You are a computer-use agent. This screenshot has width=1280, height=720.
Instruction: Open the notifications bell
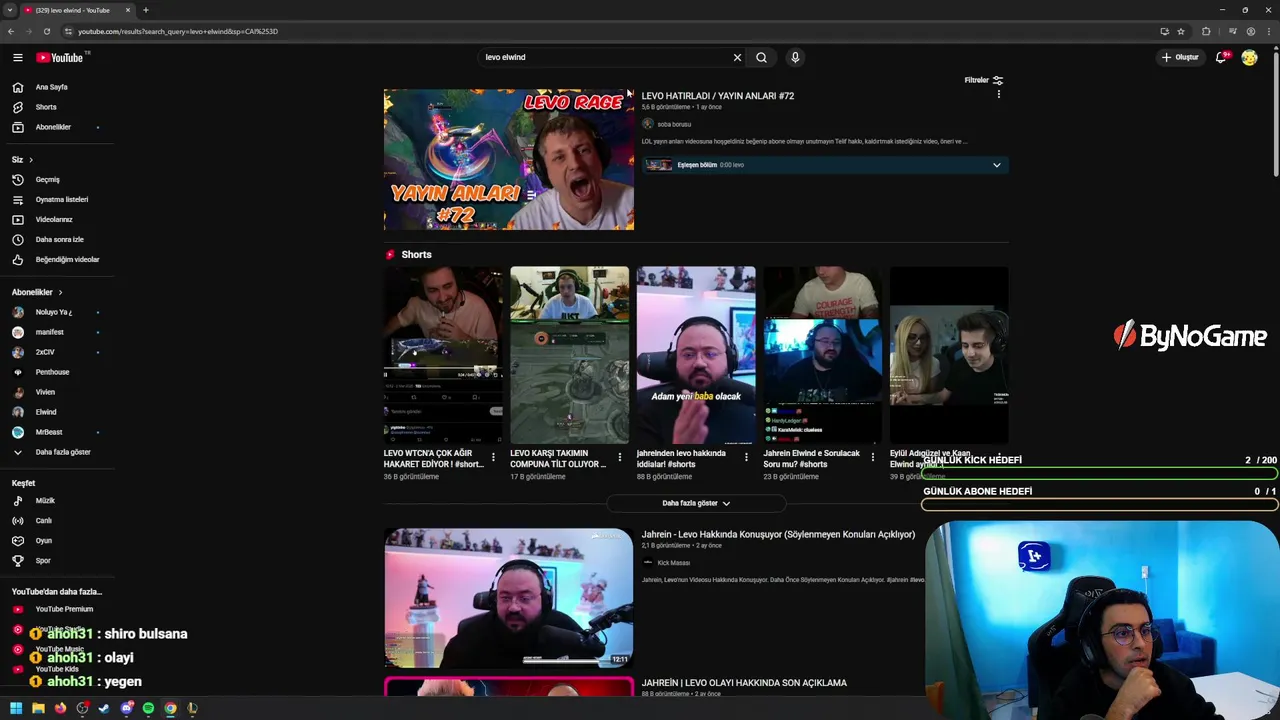click(1221, 57)
